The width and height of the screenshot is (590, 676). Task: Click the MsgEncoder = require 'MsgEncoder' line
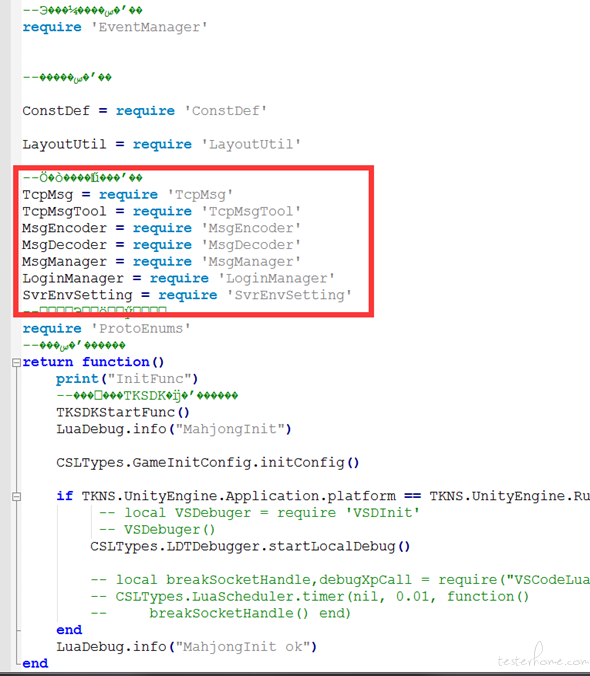click(162, 228)
